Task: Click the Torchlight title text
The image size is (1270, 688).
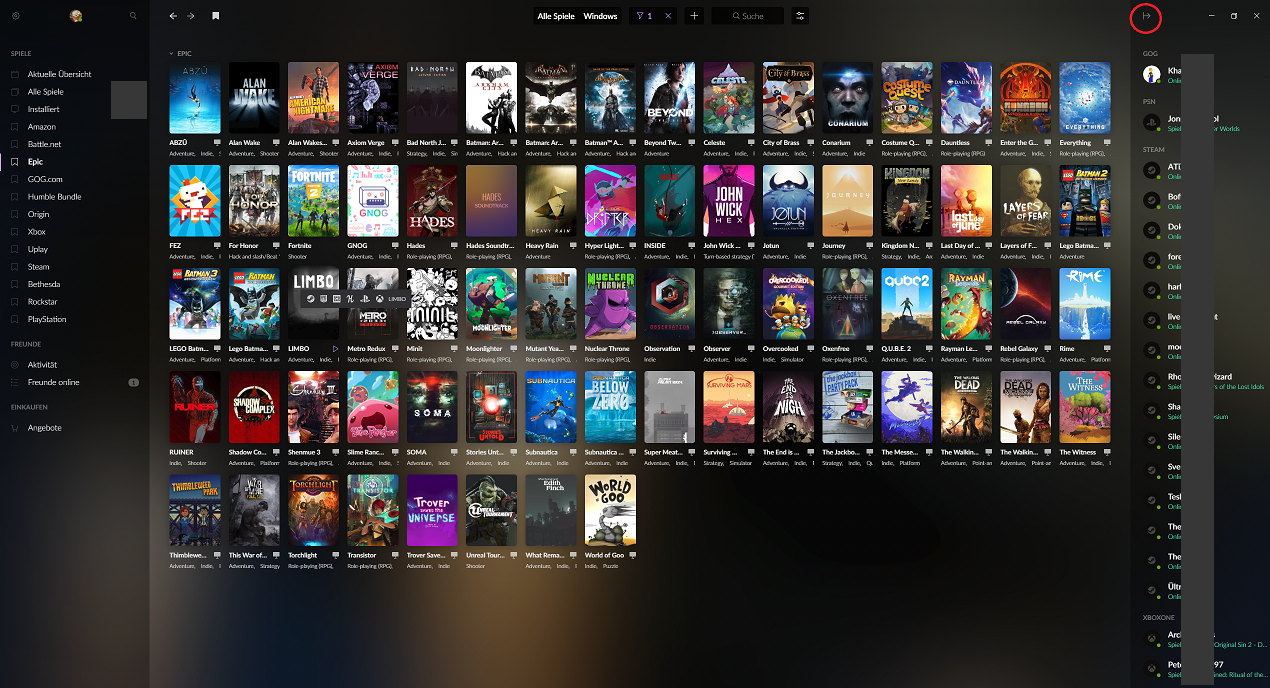Action: [x=303, y=555]
